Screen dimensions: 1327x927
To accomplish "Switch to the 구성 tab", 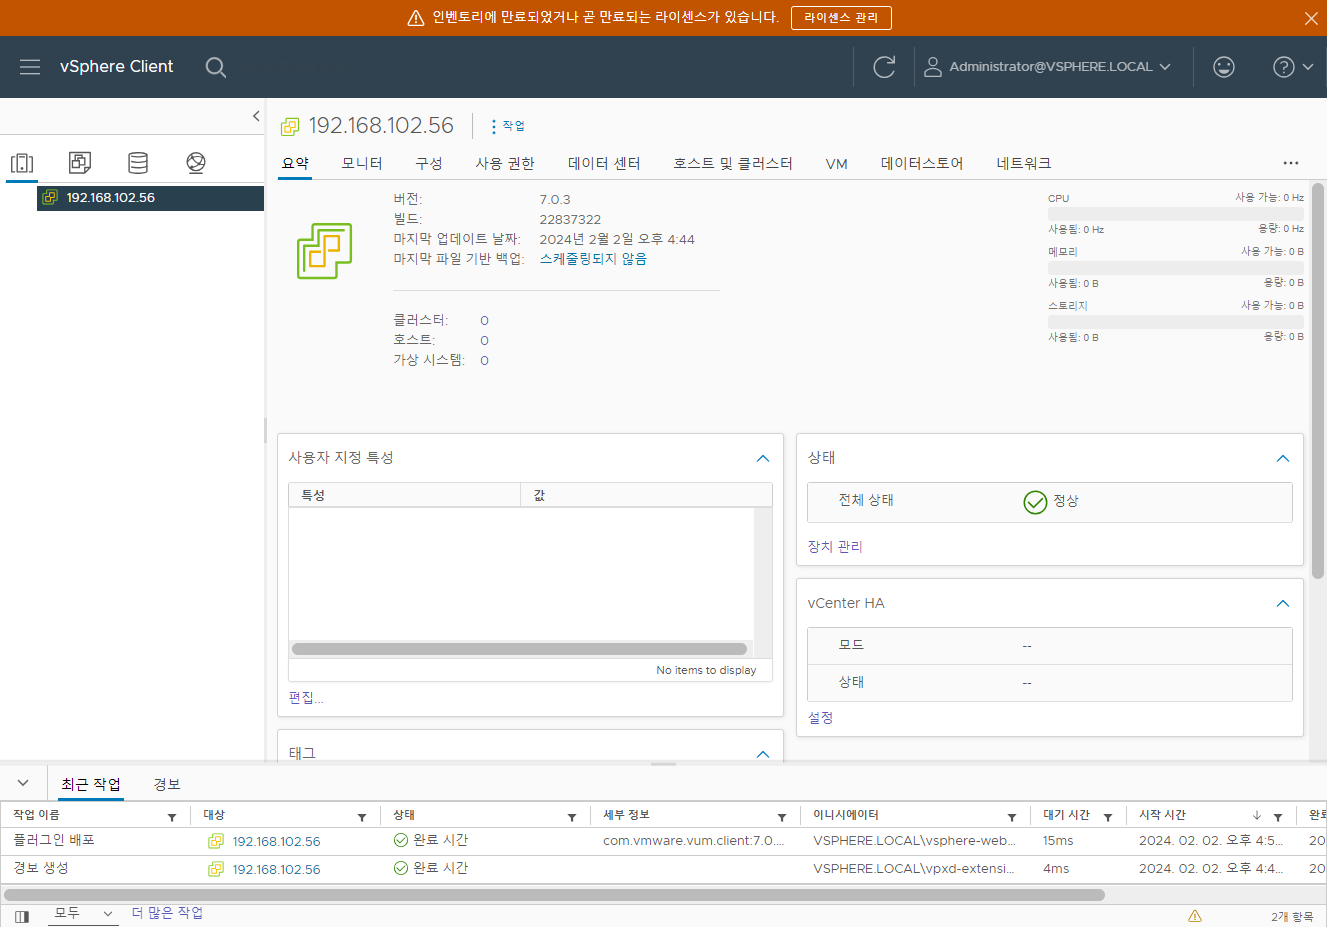I will pos(429,163).
